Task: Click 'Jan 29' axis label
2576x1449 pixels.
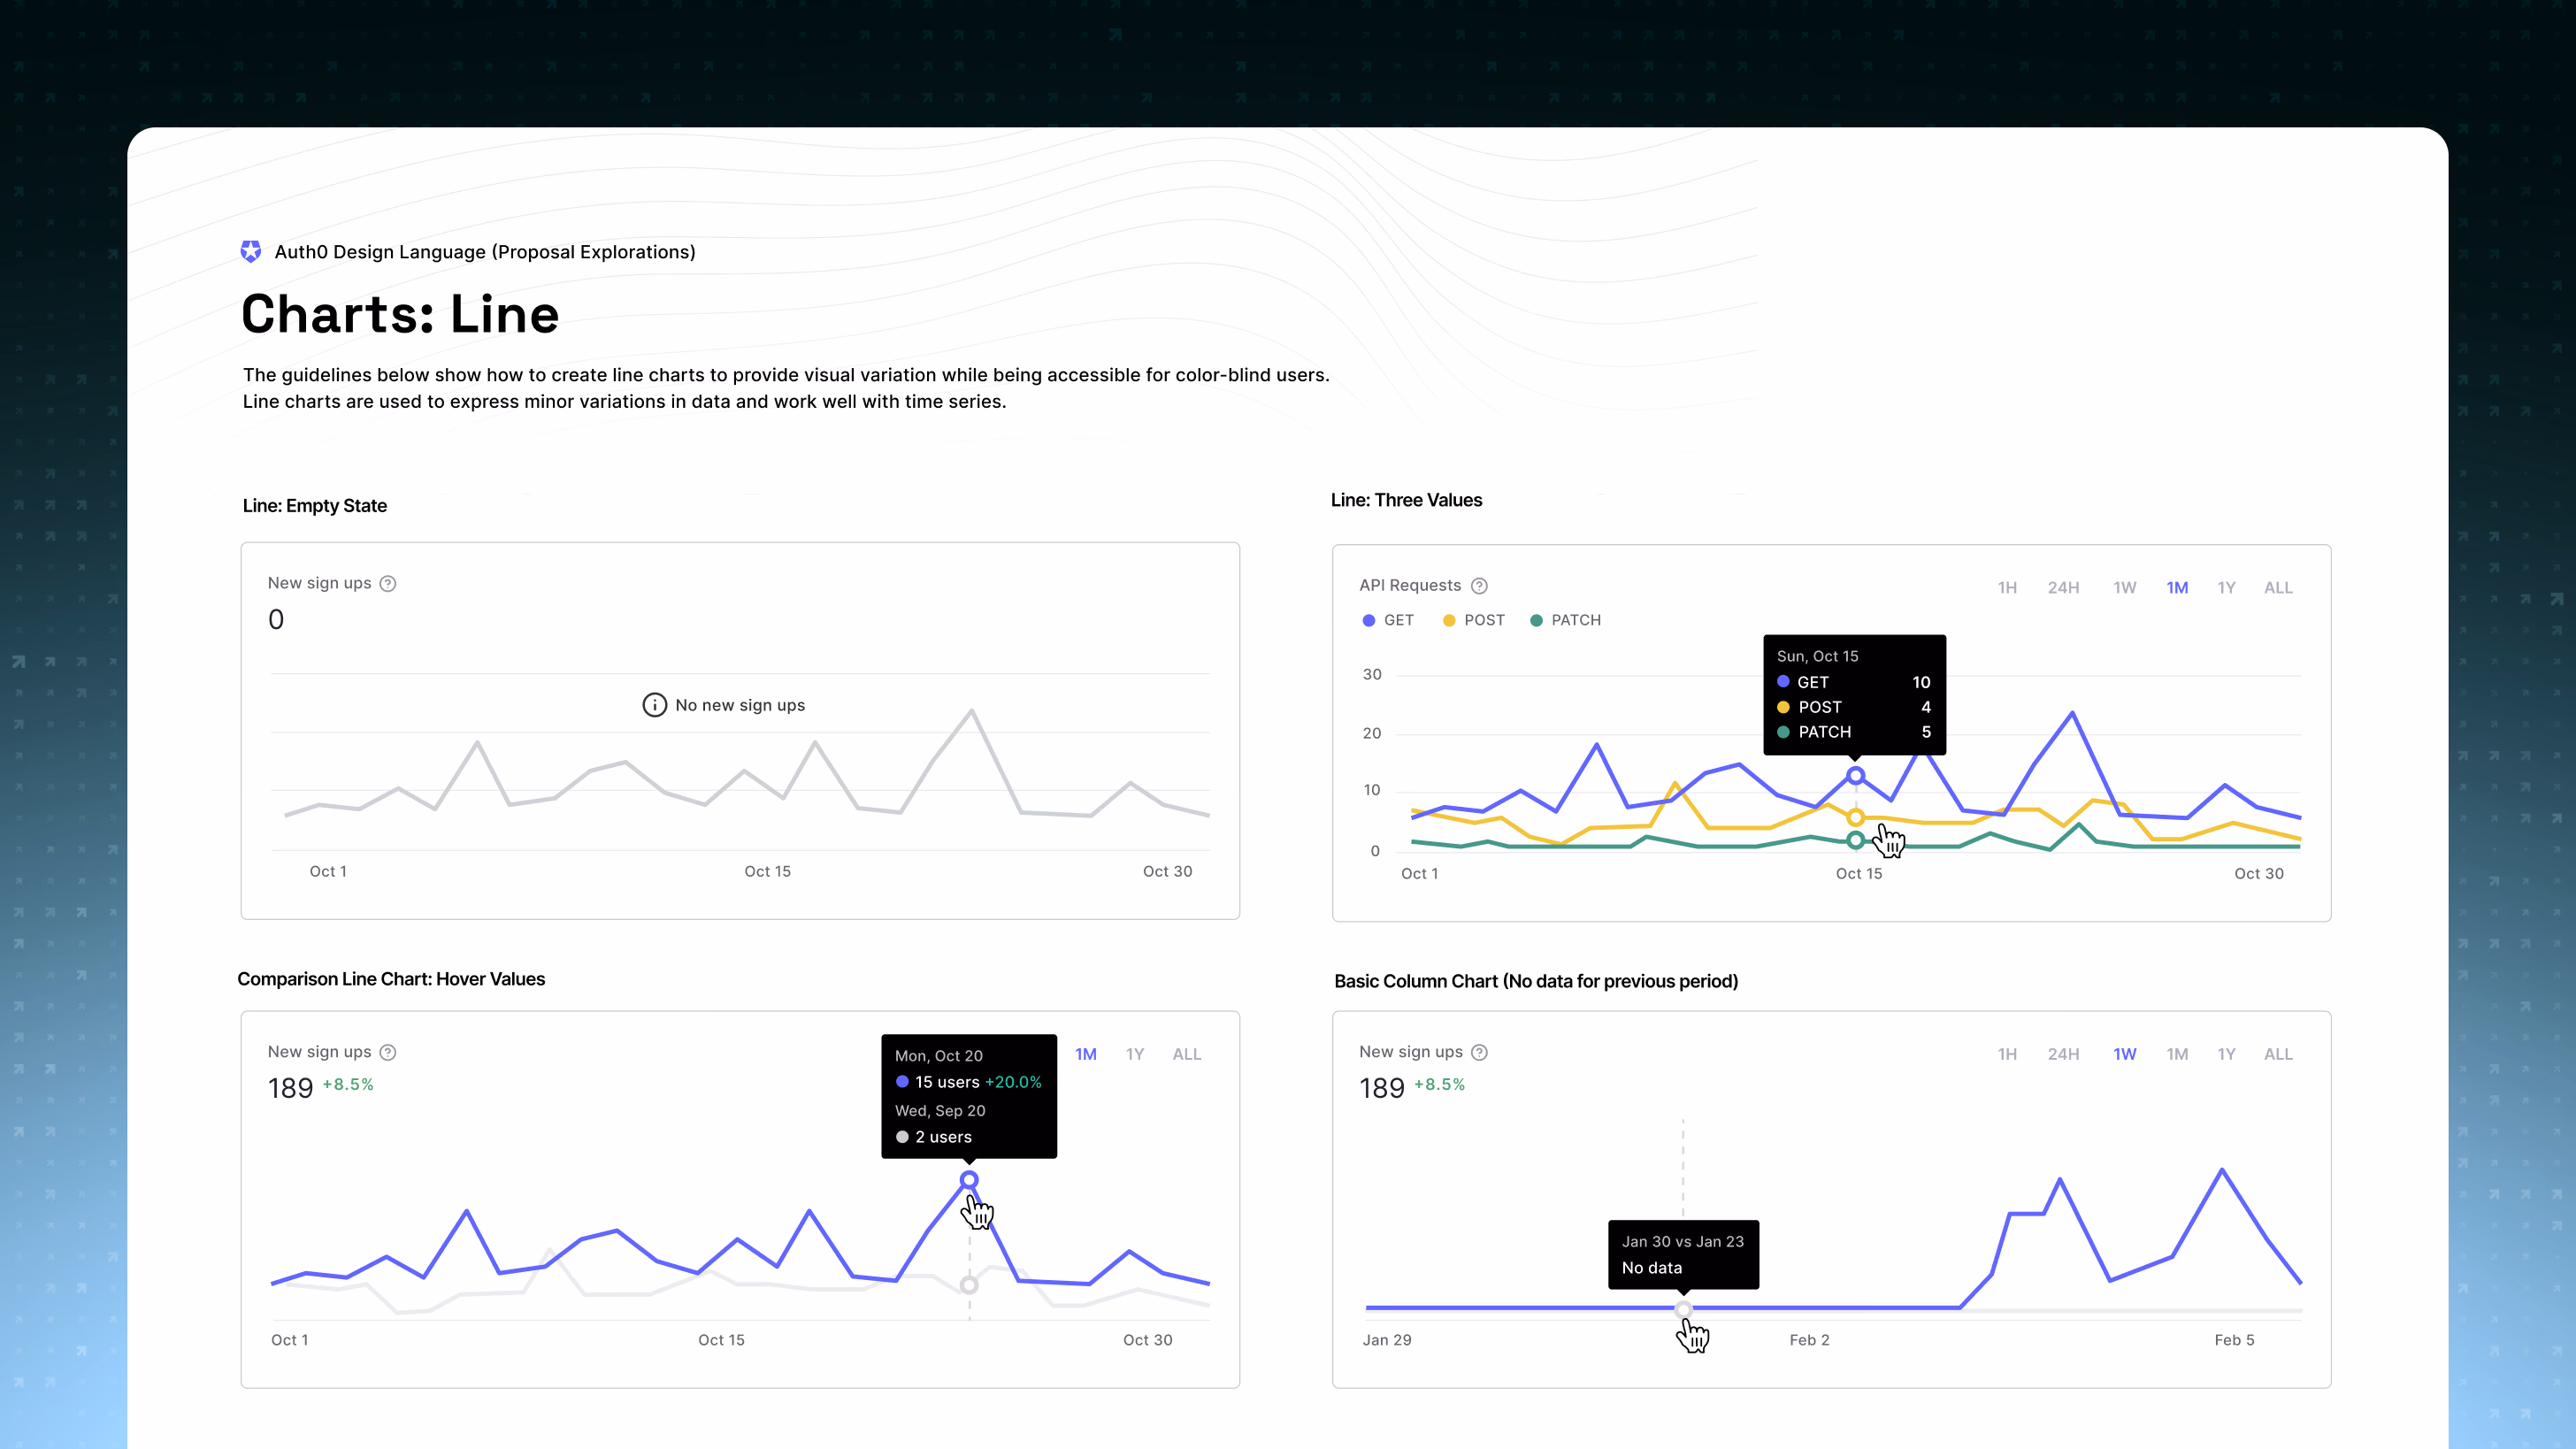Action: pos(1387,1340)
